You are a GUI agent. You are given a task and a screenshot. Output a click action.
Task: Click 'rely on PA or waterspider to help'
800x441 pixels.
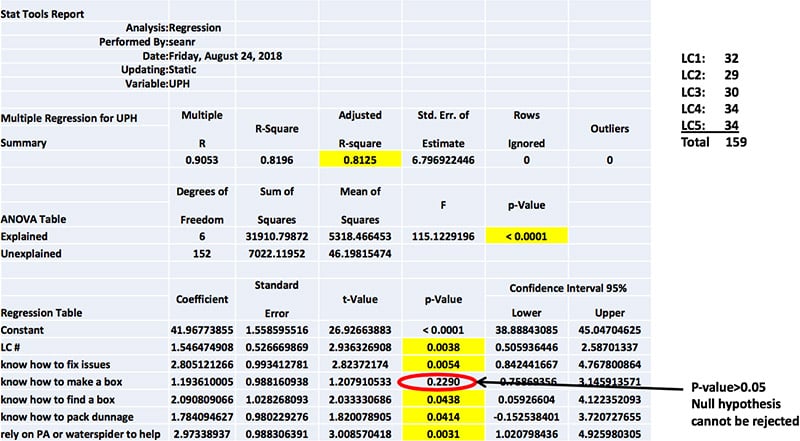tap(81, 434)
